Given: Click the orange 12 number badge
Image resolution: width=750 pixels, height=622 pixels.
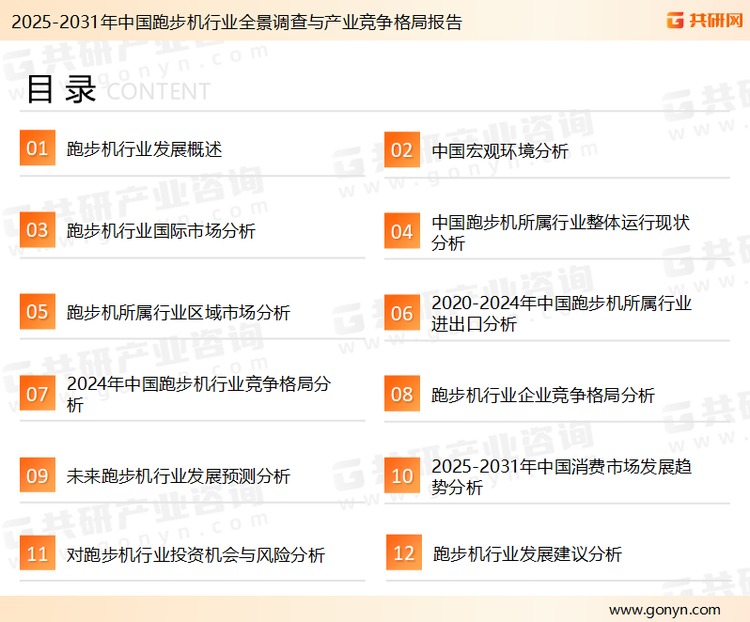Looking at the screenshot, I should (x=404, y=553).
